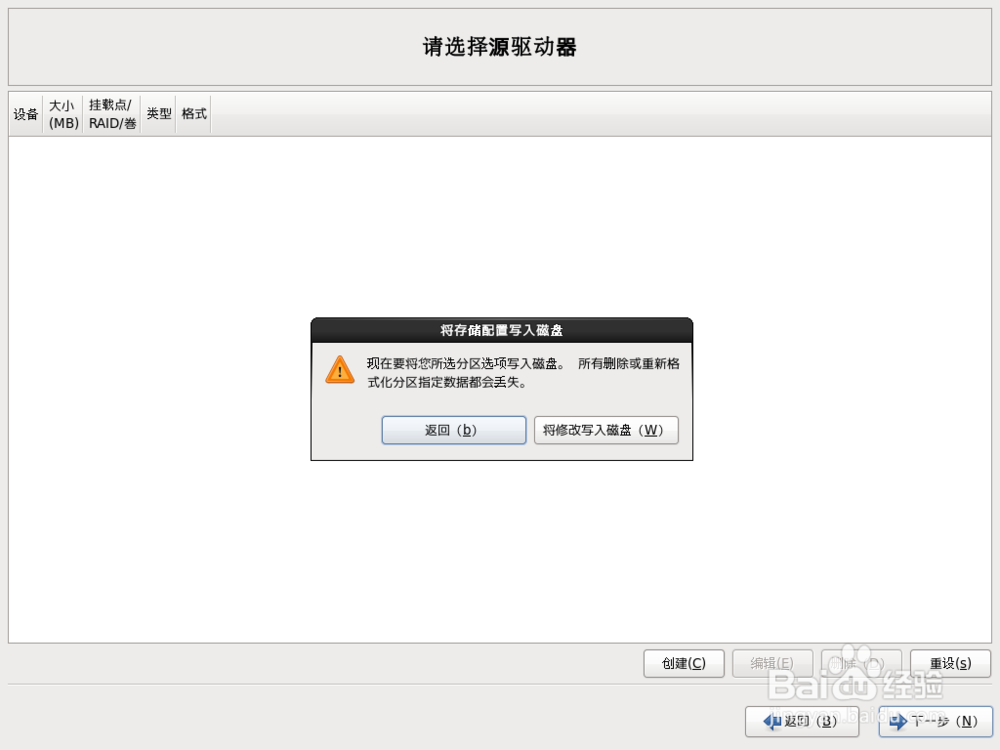
Task: Go back using the 返回(B) button
Action: (802, 721)
